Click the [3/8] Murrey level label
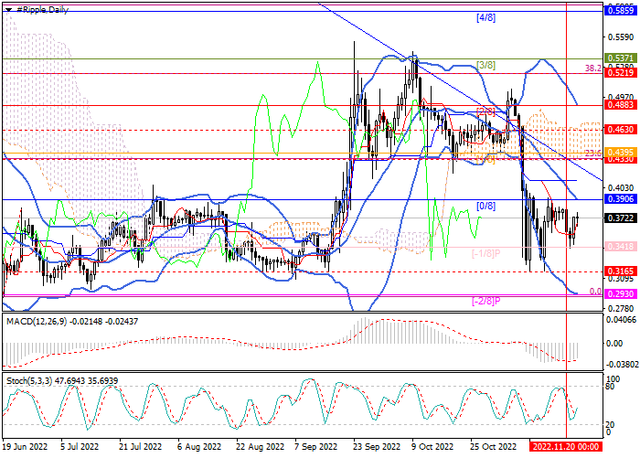The image size is (640, 457). click(487, 65)
